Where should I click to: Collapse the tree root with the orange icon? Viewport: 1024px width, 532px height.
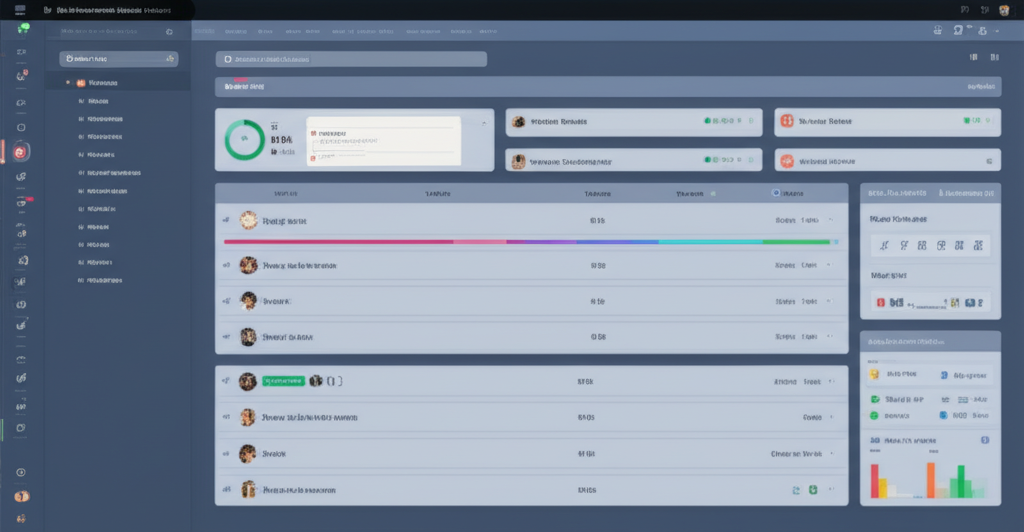pyautogui.click(x=68, y=83)
